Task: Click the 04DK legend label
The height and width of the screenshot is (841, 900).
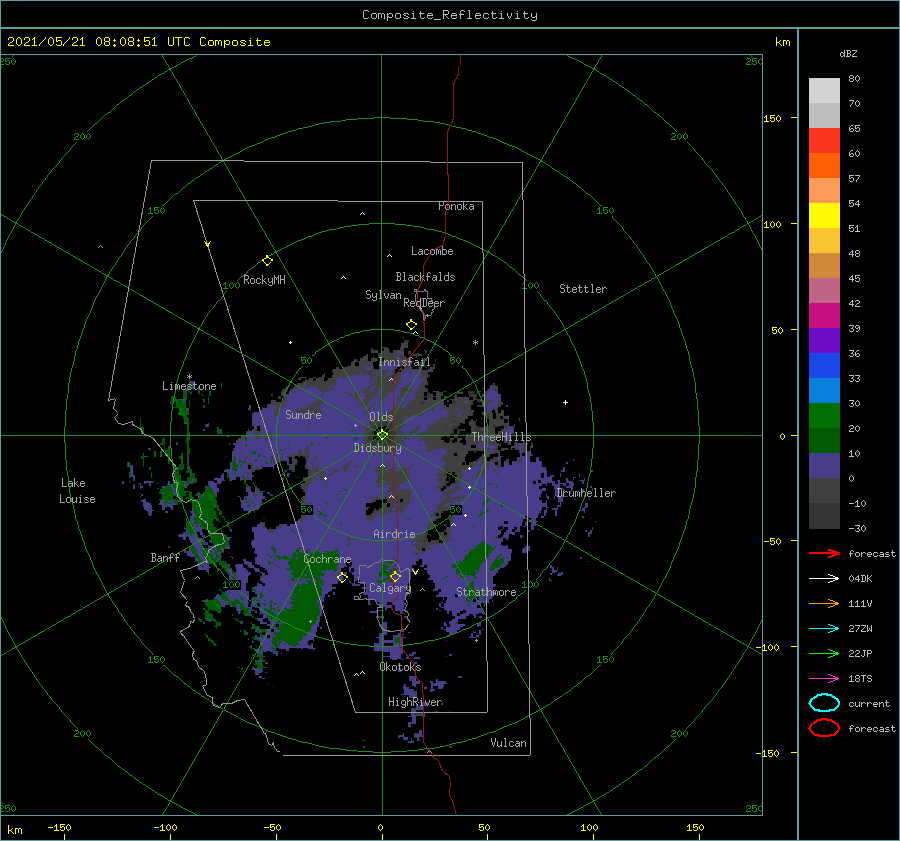Action: [860, 578]
